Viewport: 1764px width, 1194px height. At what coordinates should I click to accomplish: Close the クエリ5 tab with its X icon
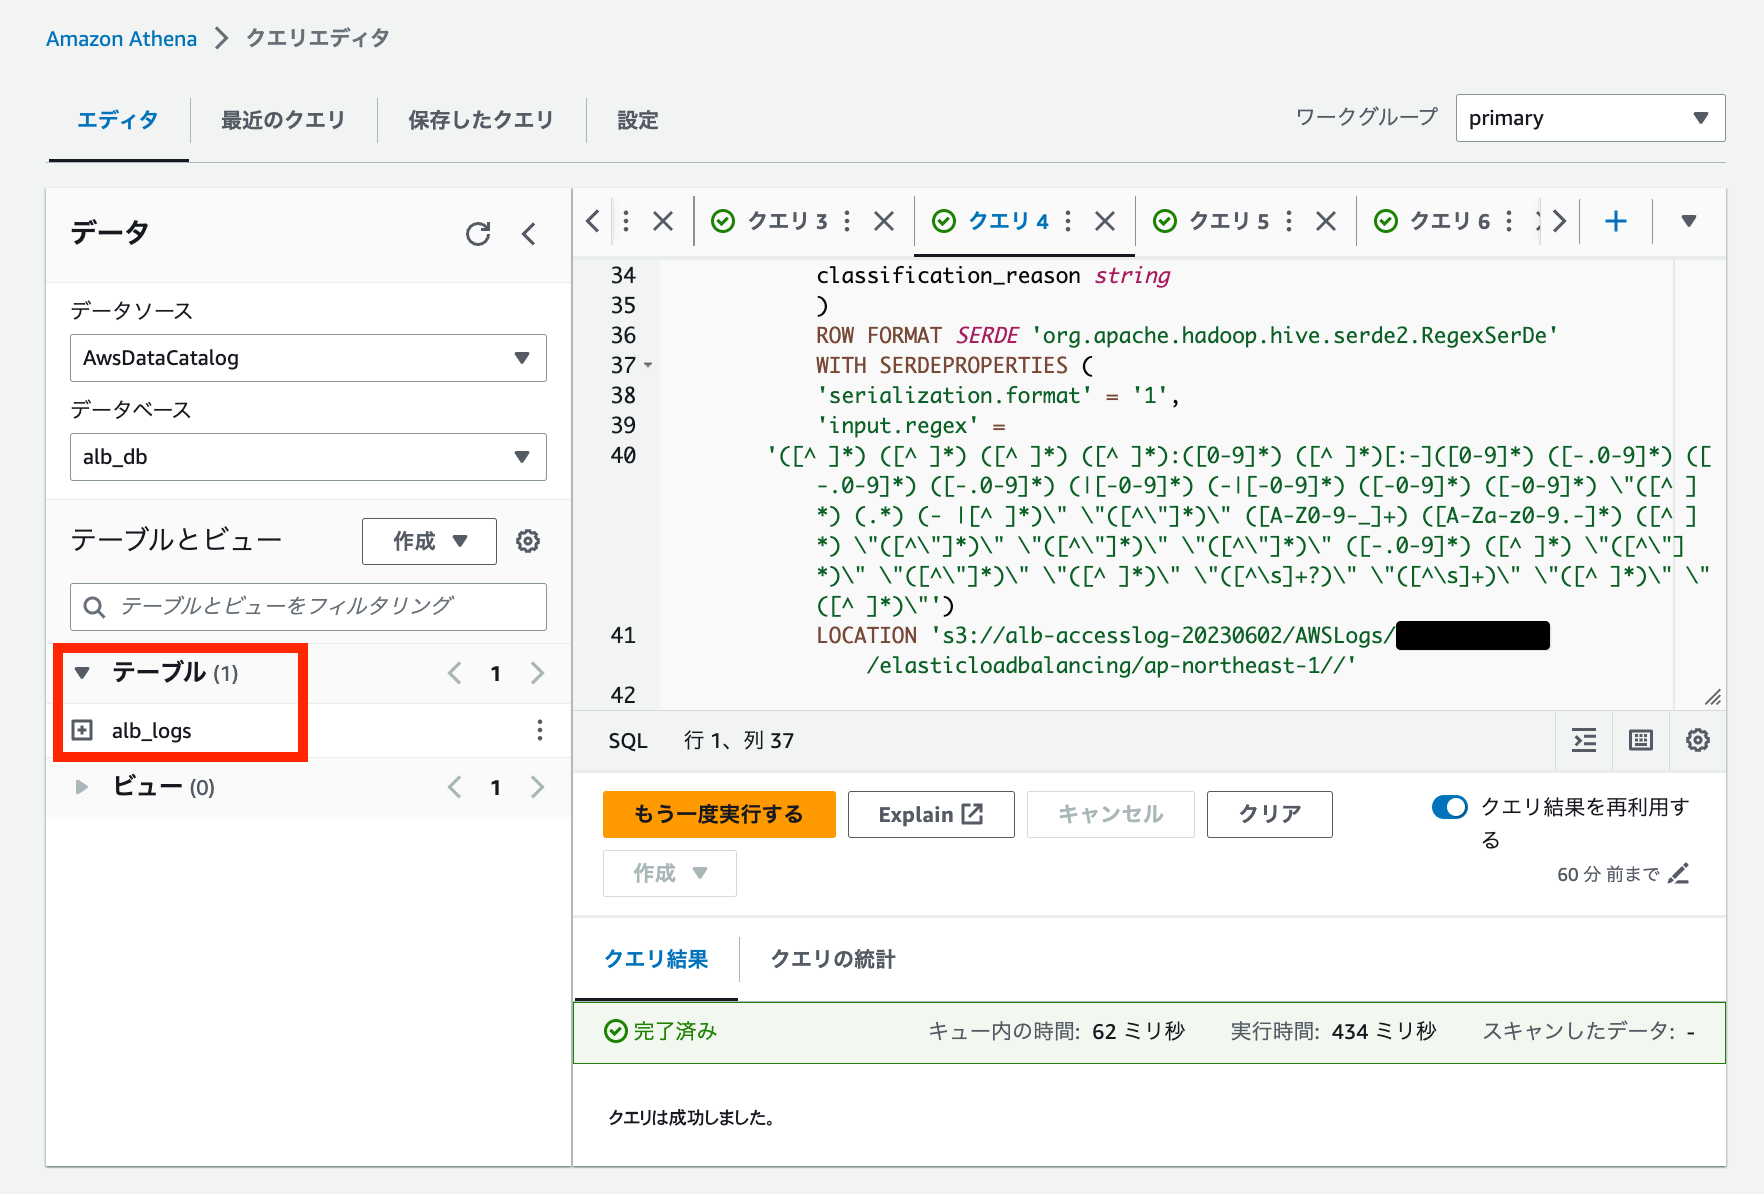pos(1326,221)
